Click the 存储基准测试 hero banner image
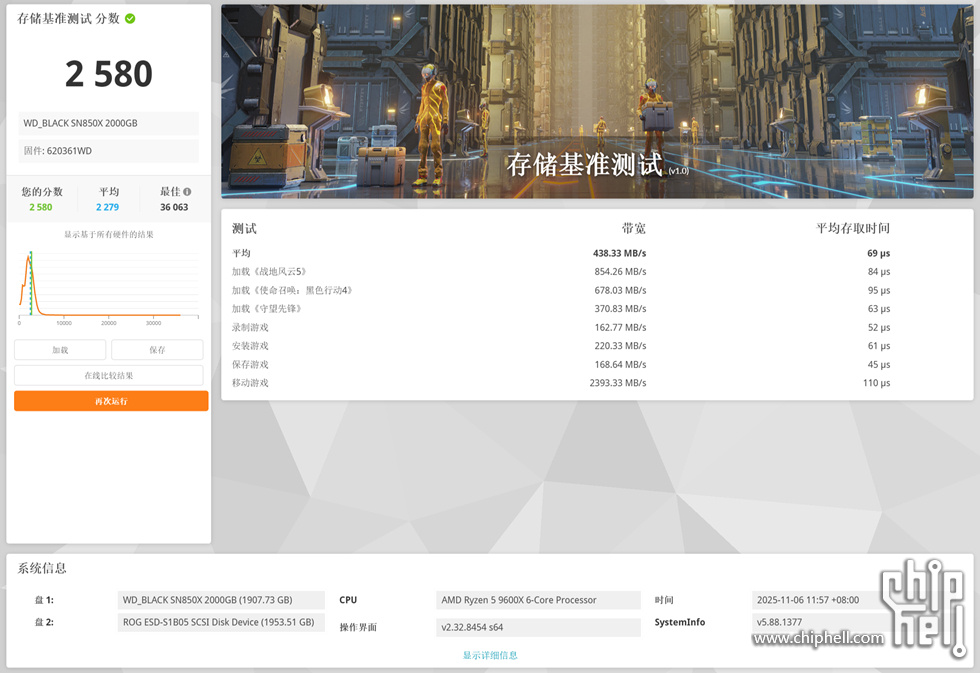The width and height of the screenshot is (980, 673). click(x=596, y=101)
